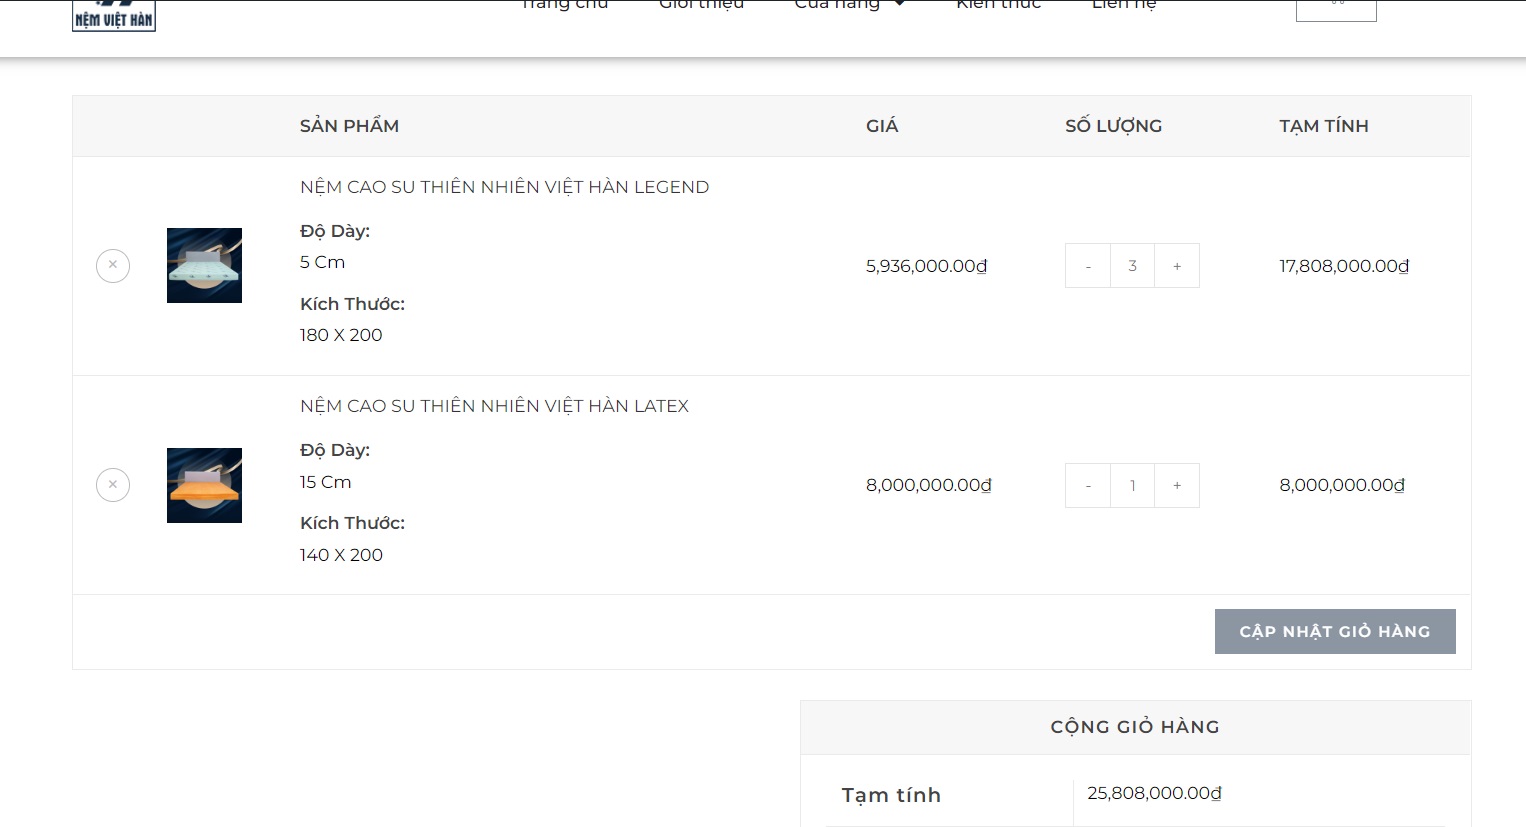
Task: Select the Latex price 8,000,000.00₫ in Giá column
Action: (x=928, y=485)
